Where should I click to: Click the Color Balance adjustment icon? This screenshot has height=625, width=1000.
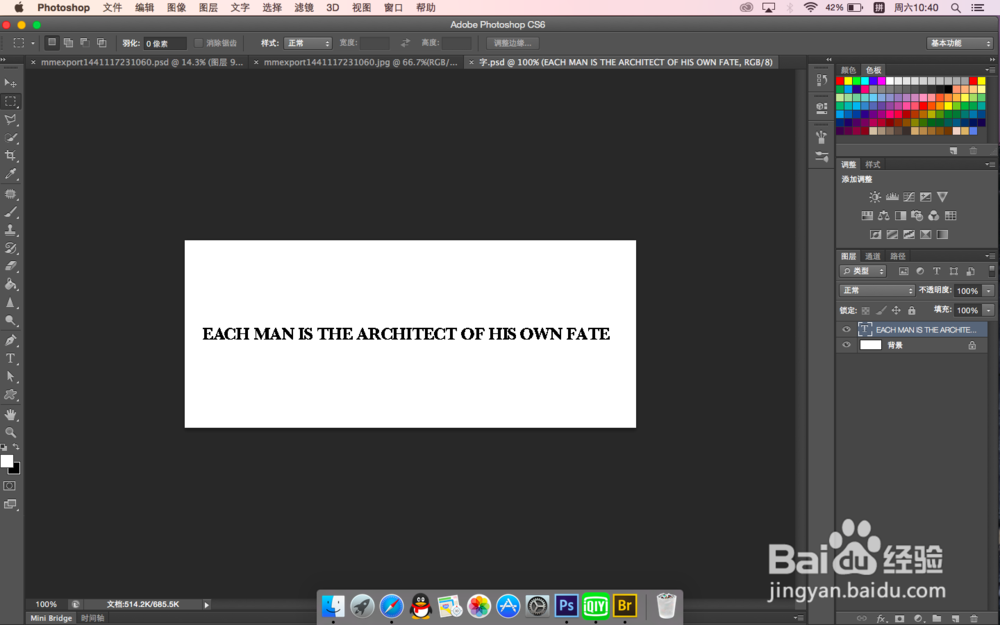click(884, 216)
